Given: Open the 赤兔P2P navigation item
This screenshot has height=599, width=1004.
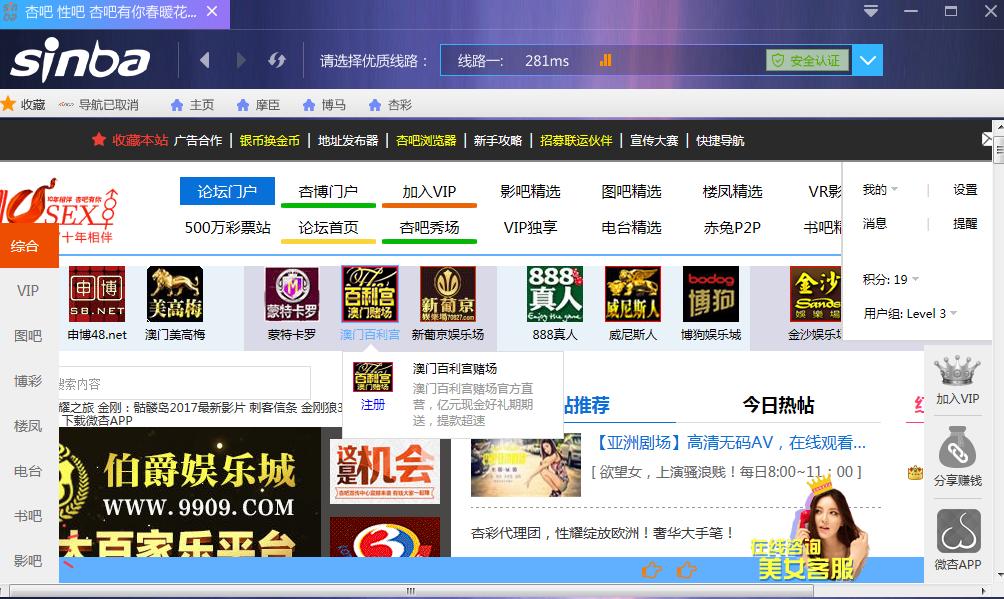Looking at the screenshot, I should [733, 227].
